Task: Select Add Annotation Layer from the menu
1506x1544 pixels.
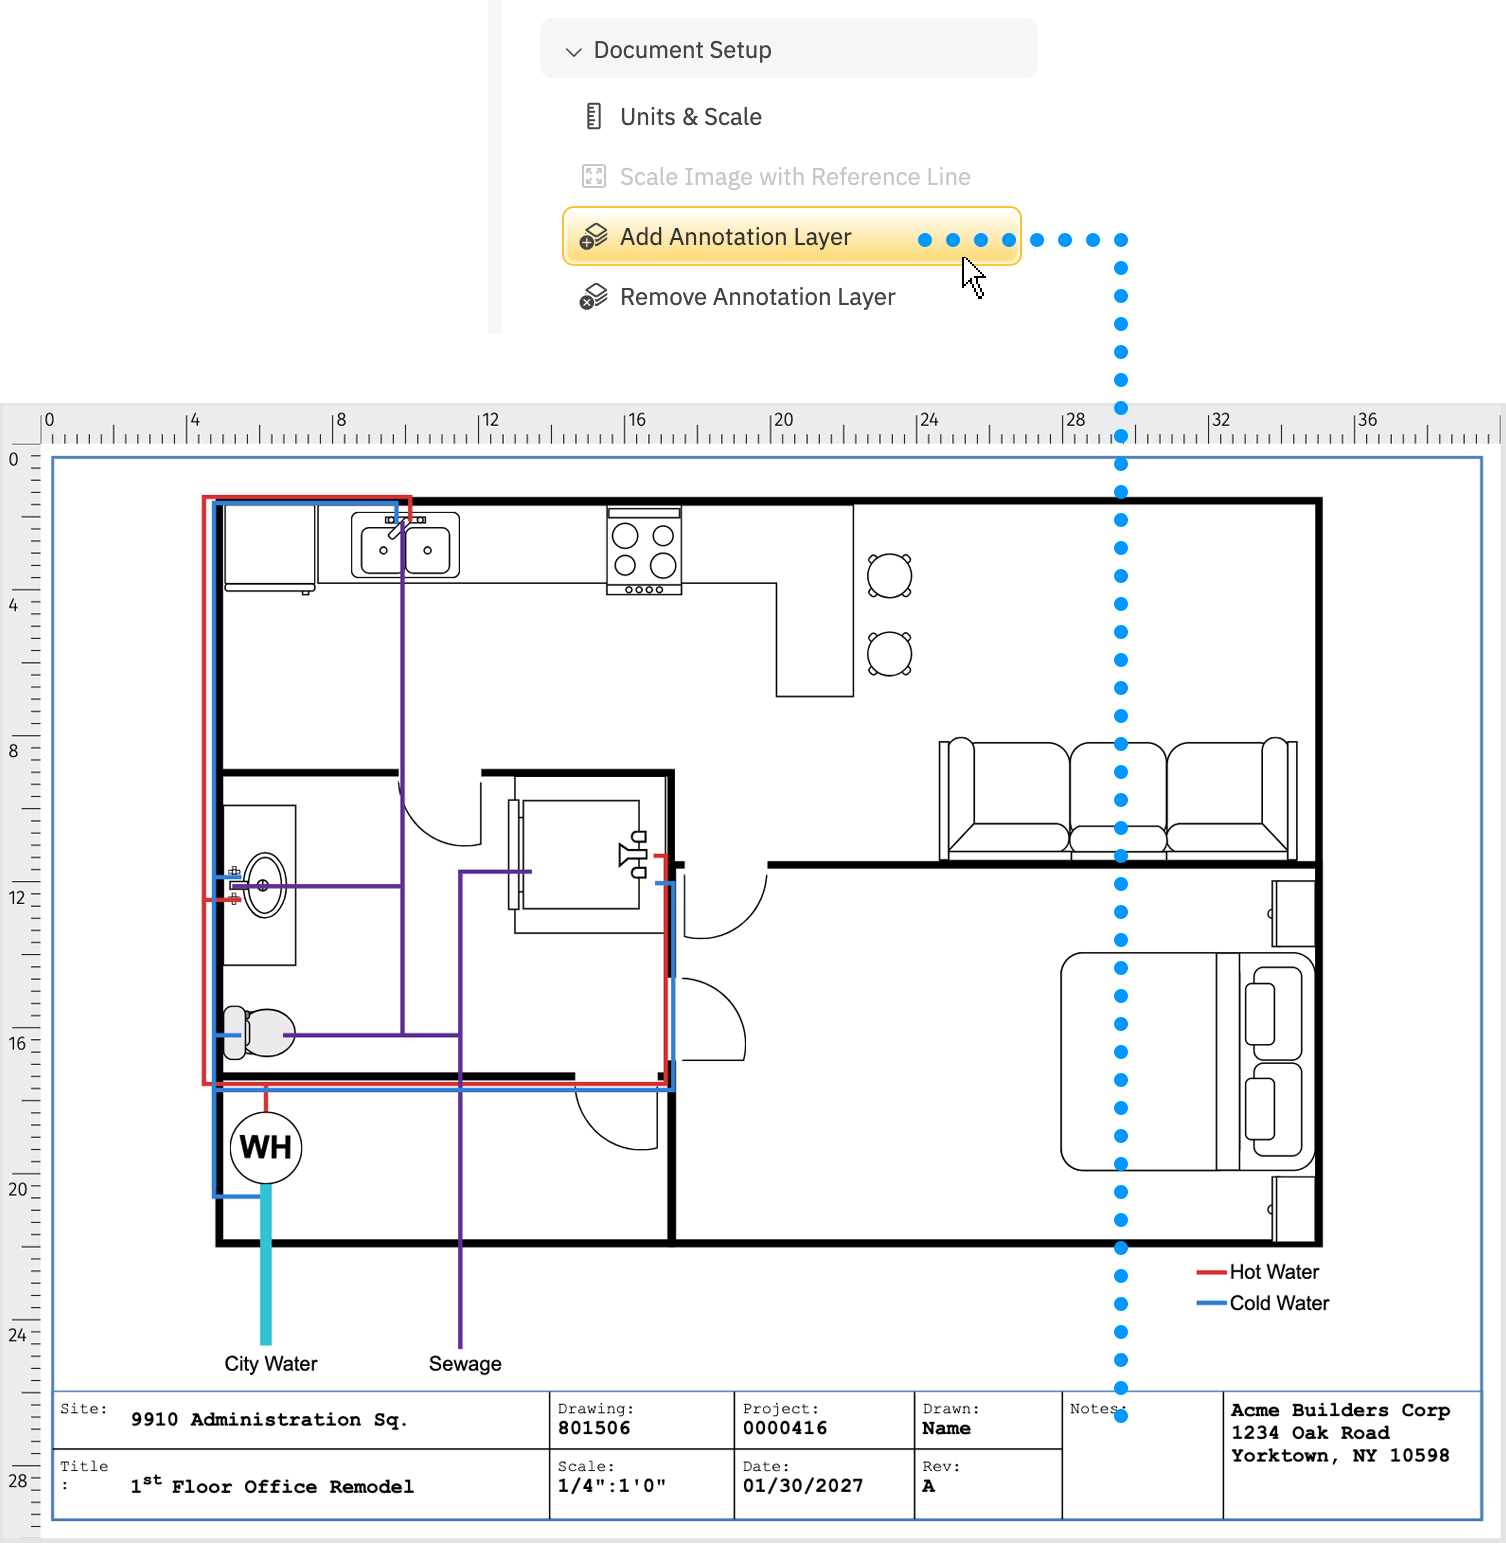Action: (735, 237)
